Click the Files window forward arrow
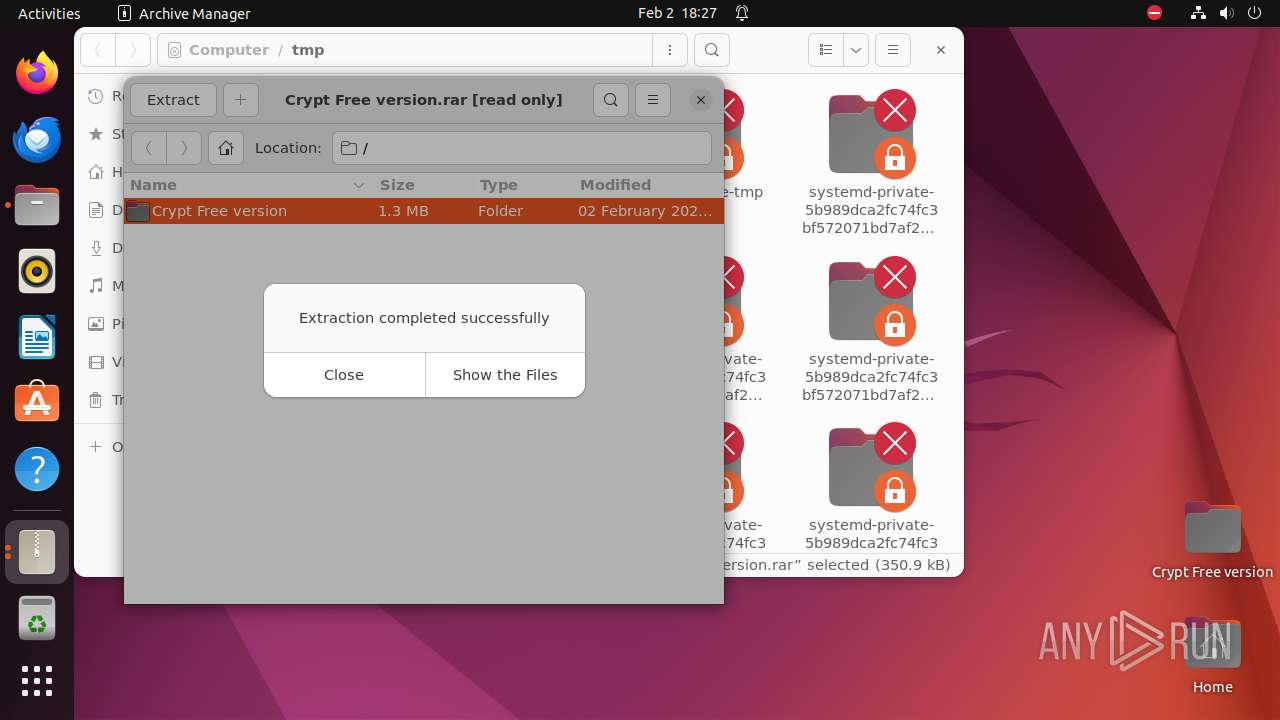Viewport: 1280px width, 720px height. tap(133, 50)
